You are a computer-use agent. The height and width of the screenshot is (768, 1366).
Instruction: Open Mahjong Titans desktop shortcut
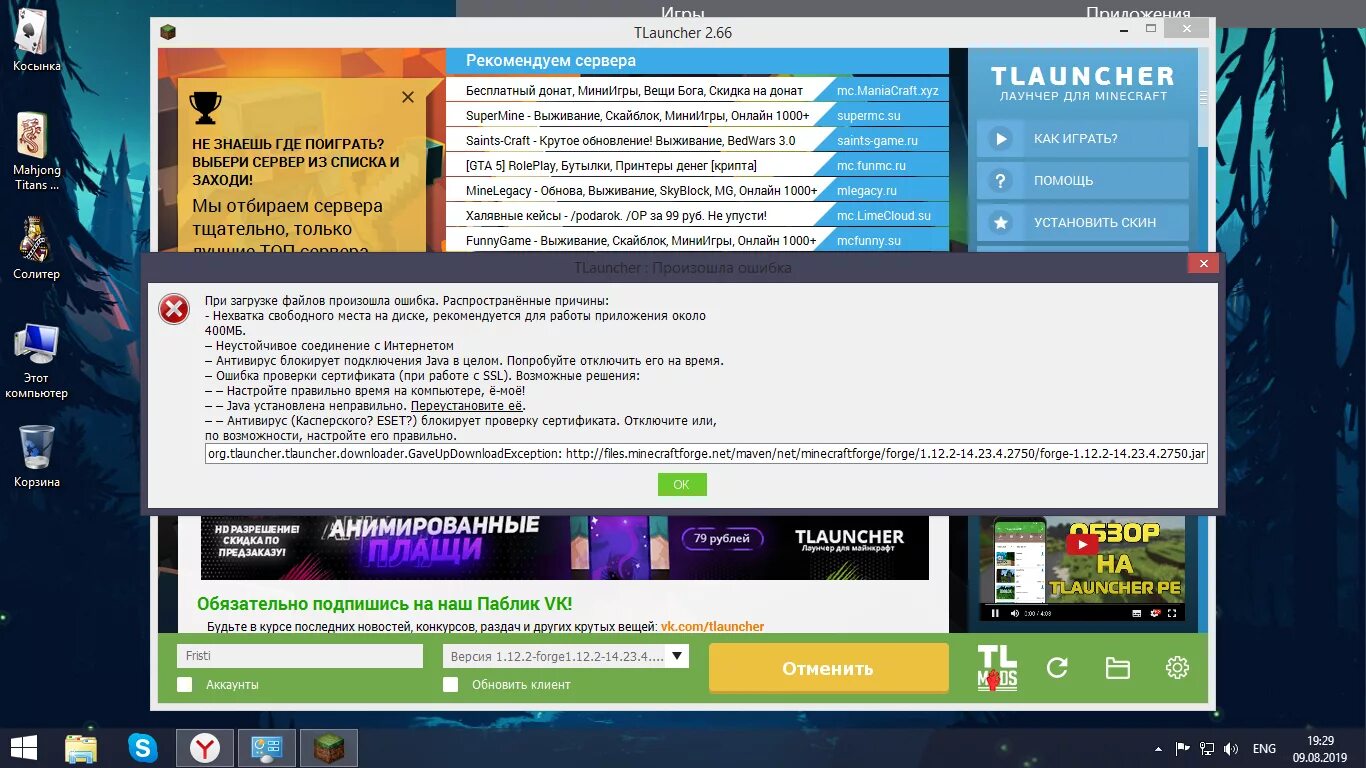point(36,151)
